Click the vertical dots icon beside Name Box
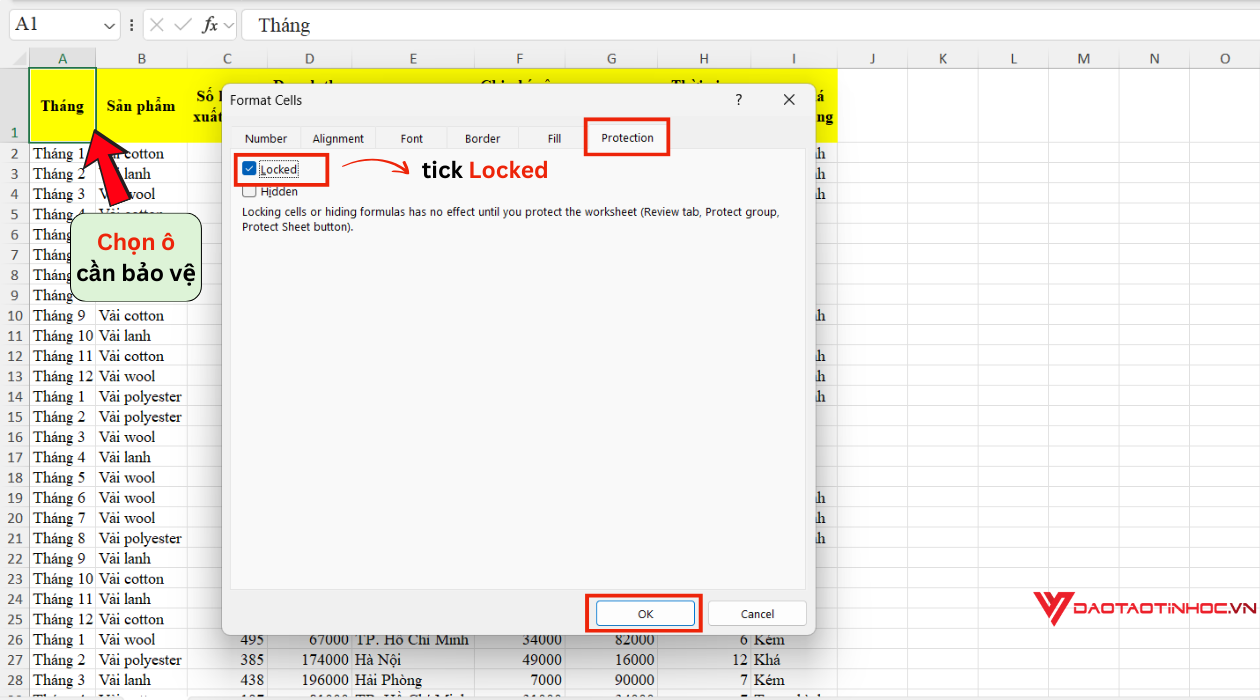 [131, 24]
